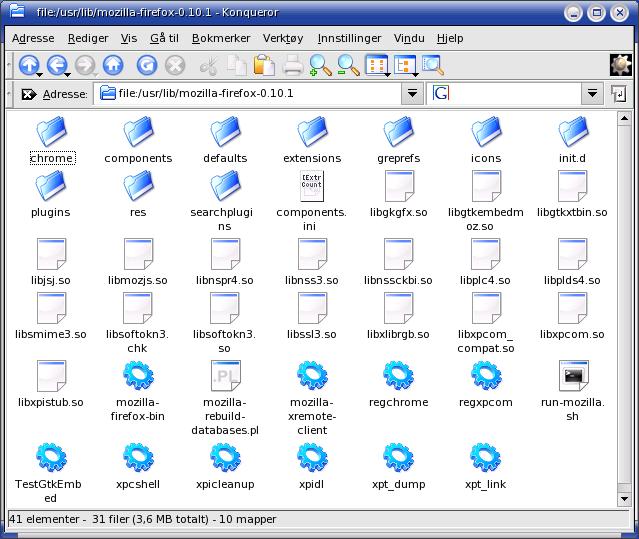
Task: Select the mozilla-xremote-client executable
Action: pos(312,398)
